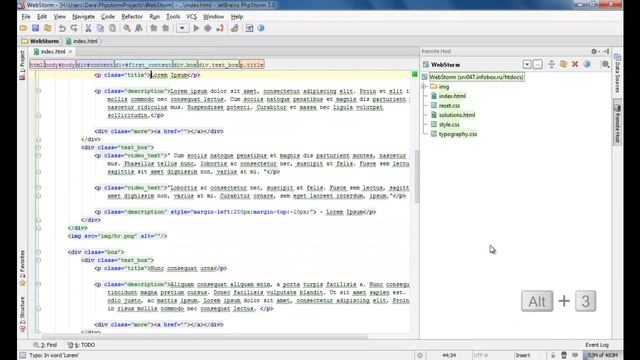Image resolution: width=640 pixels, height=360 pixels.
Task: Click the Settings wrench toolbar icon
Action: pyautogui.click(x=235, y=28)
